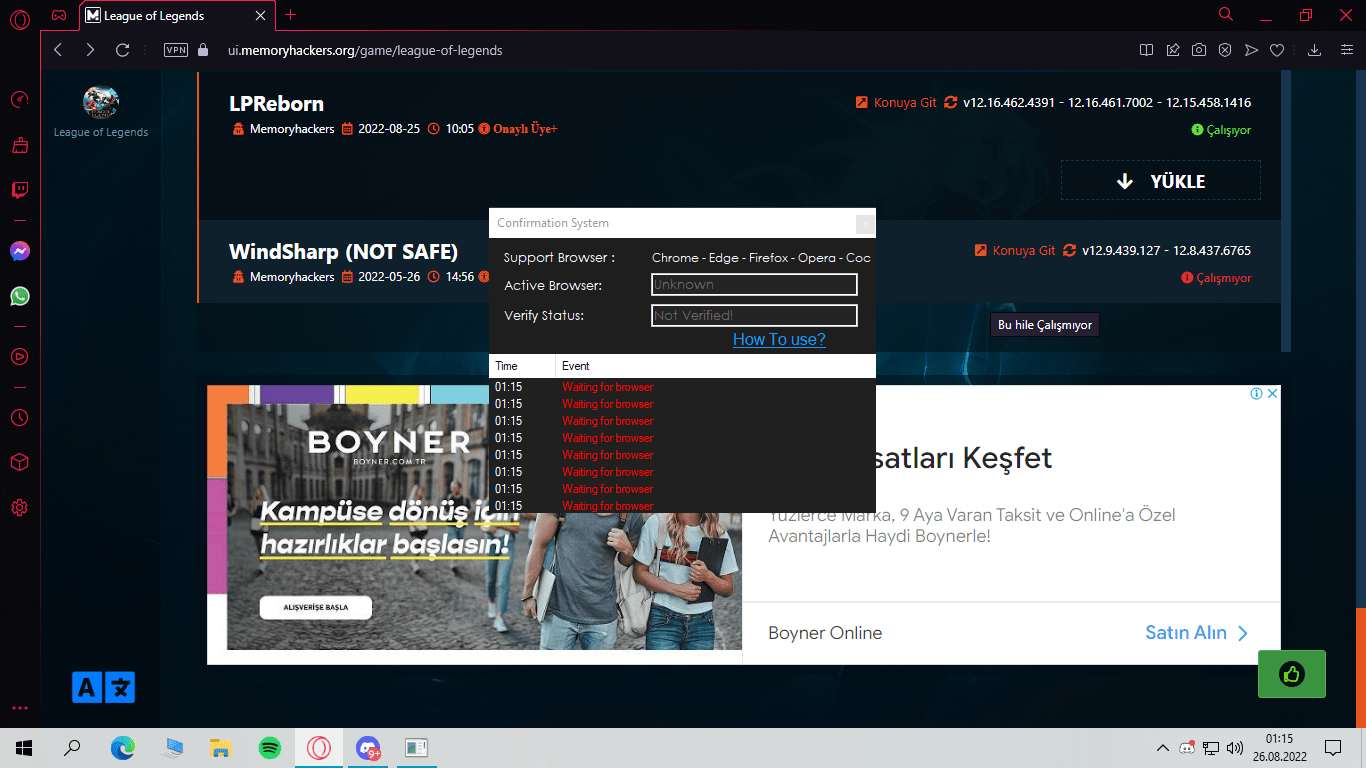Open Easy Setup sliders icon
The width and height of the screenshot is (1366, 768).
(x=1345, y=50)
